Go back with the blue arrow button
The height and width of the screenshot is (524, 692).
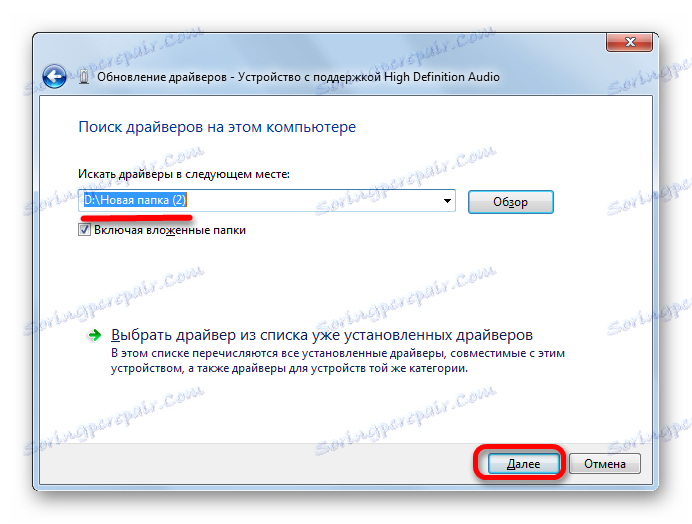pos(54,76)
